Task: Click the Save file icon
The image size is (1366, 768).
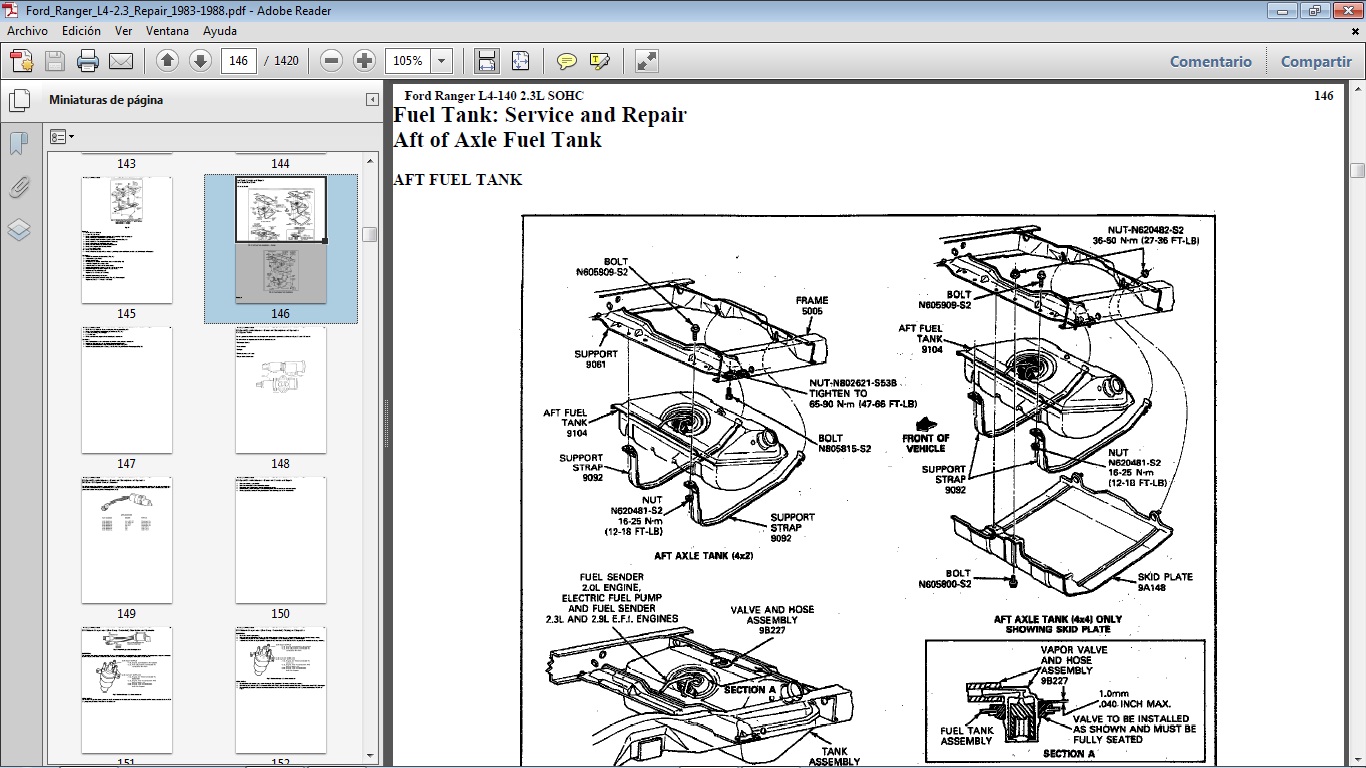Action: pos(55,61)
